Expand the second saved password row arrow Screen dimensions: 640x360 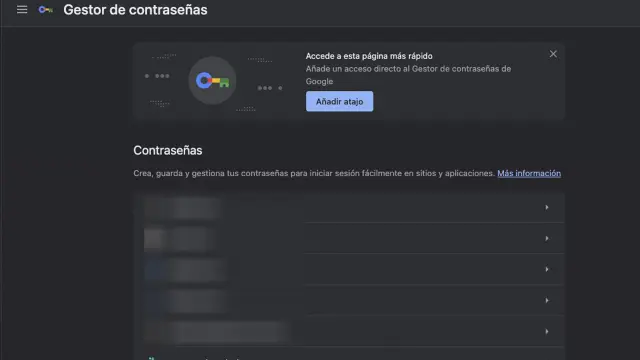coord(547,238)
